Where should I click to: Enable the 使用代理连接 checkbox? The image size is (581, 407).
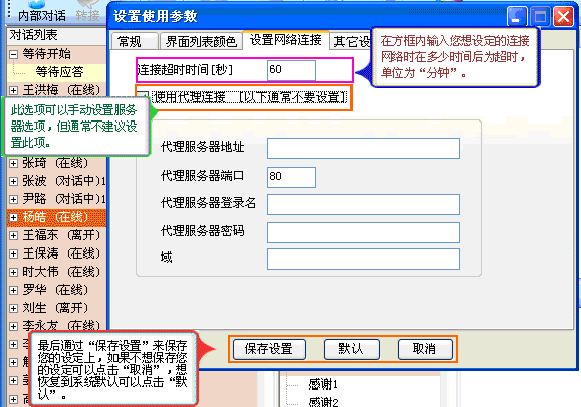tap(144, 96)
